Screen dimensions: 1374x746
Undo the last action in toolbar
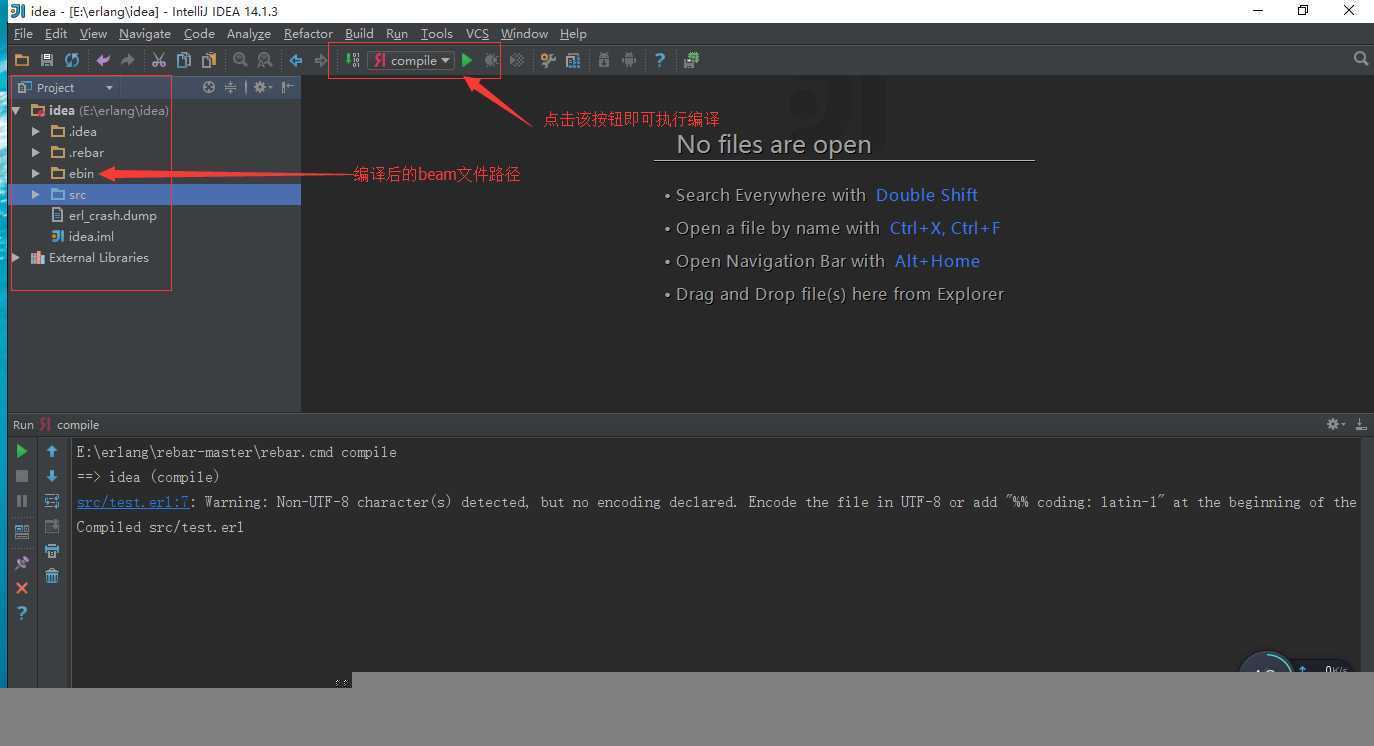(103, 60)
